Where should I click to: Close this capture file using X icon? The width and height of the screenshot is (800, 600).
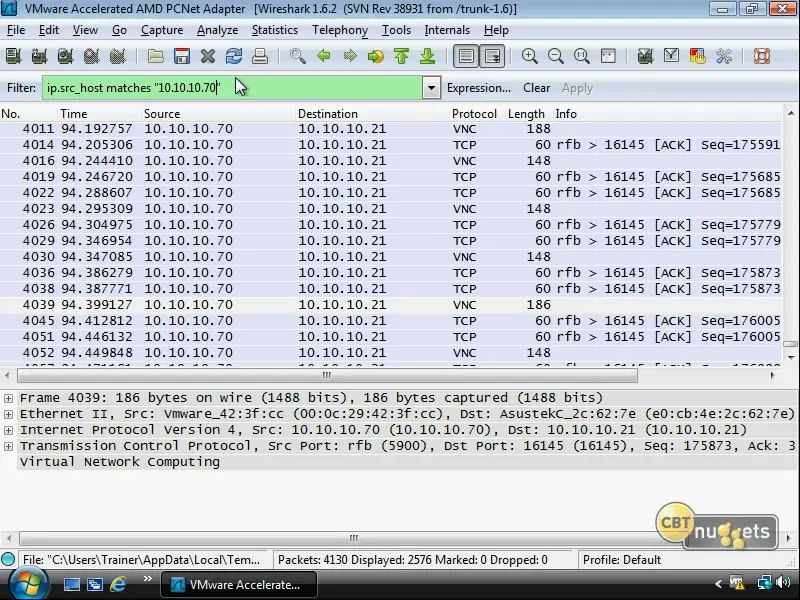[x=208, y=56]
